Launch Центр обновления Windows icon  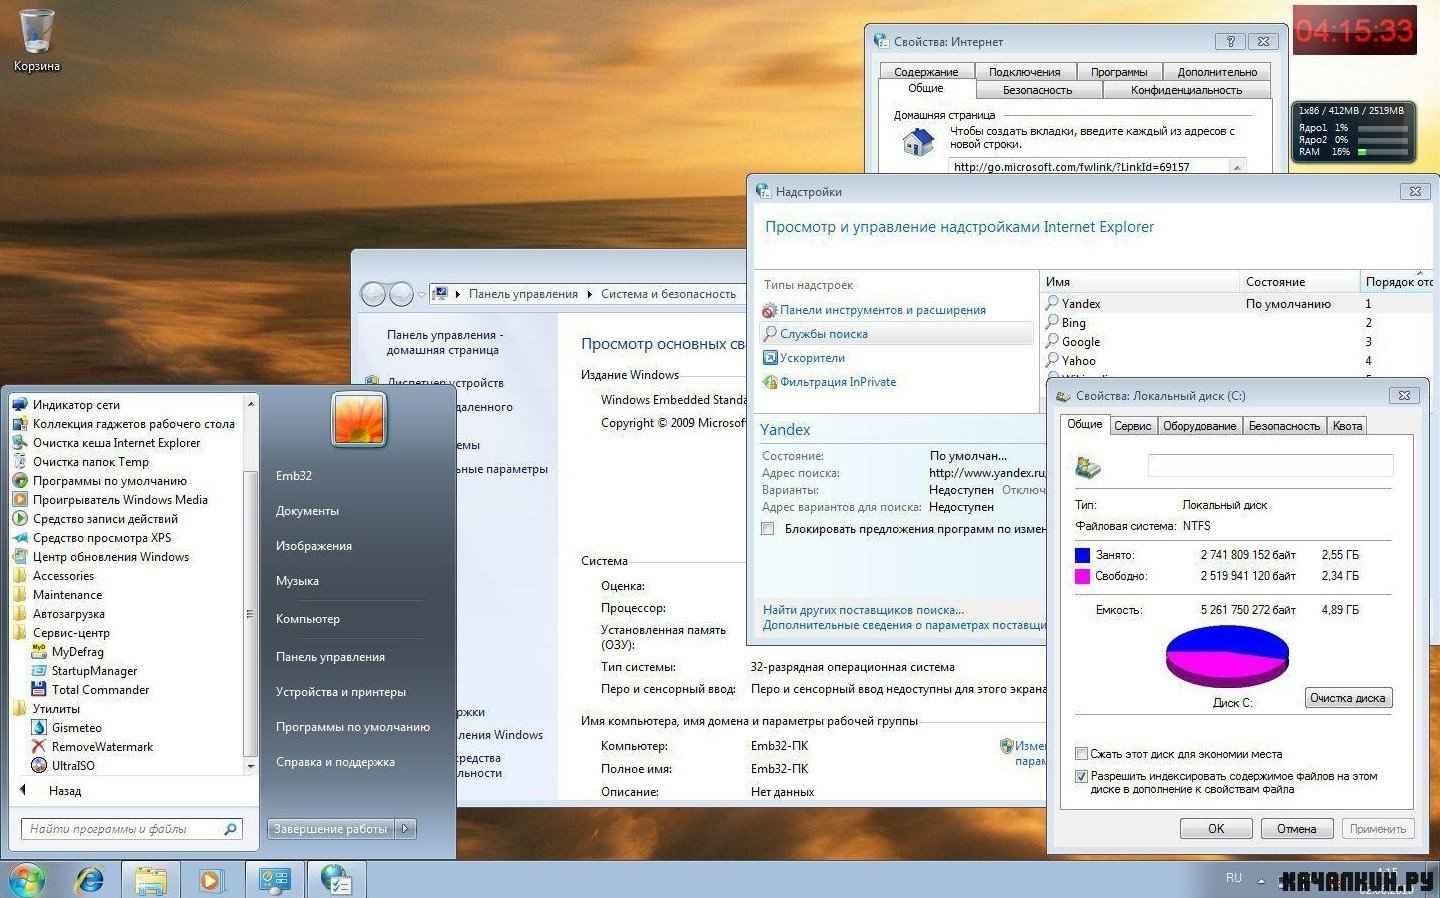pos(20,557)
